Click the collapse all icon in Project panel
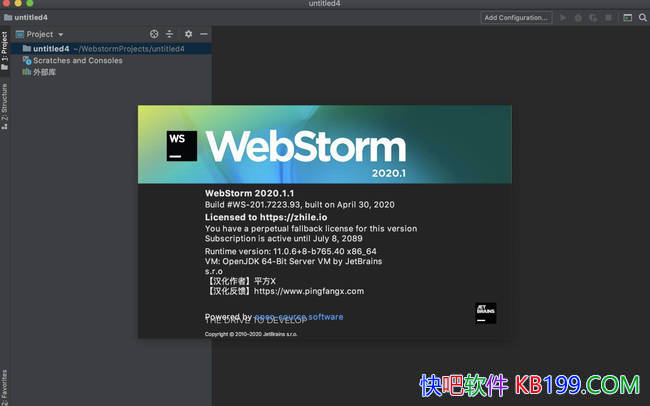Image resolution: width=650 pixels, height=406 pixels. [169, 34]
